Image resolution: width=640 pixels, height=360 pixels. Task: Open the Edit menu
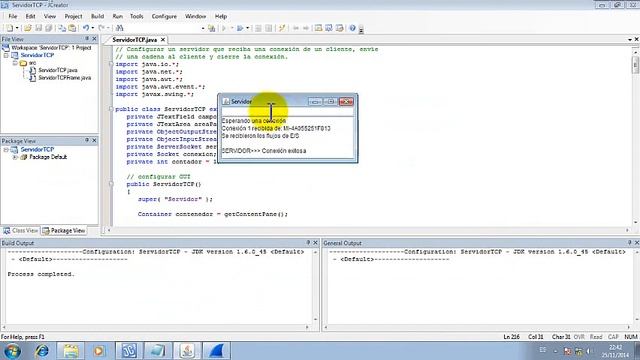(x=30, y=16)
